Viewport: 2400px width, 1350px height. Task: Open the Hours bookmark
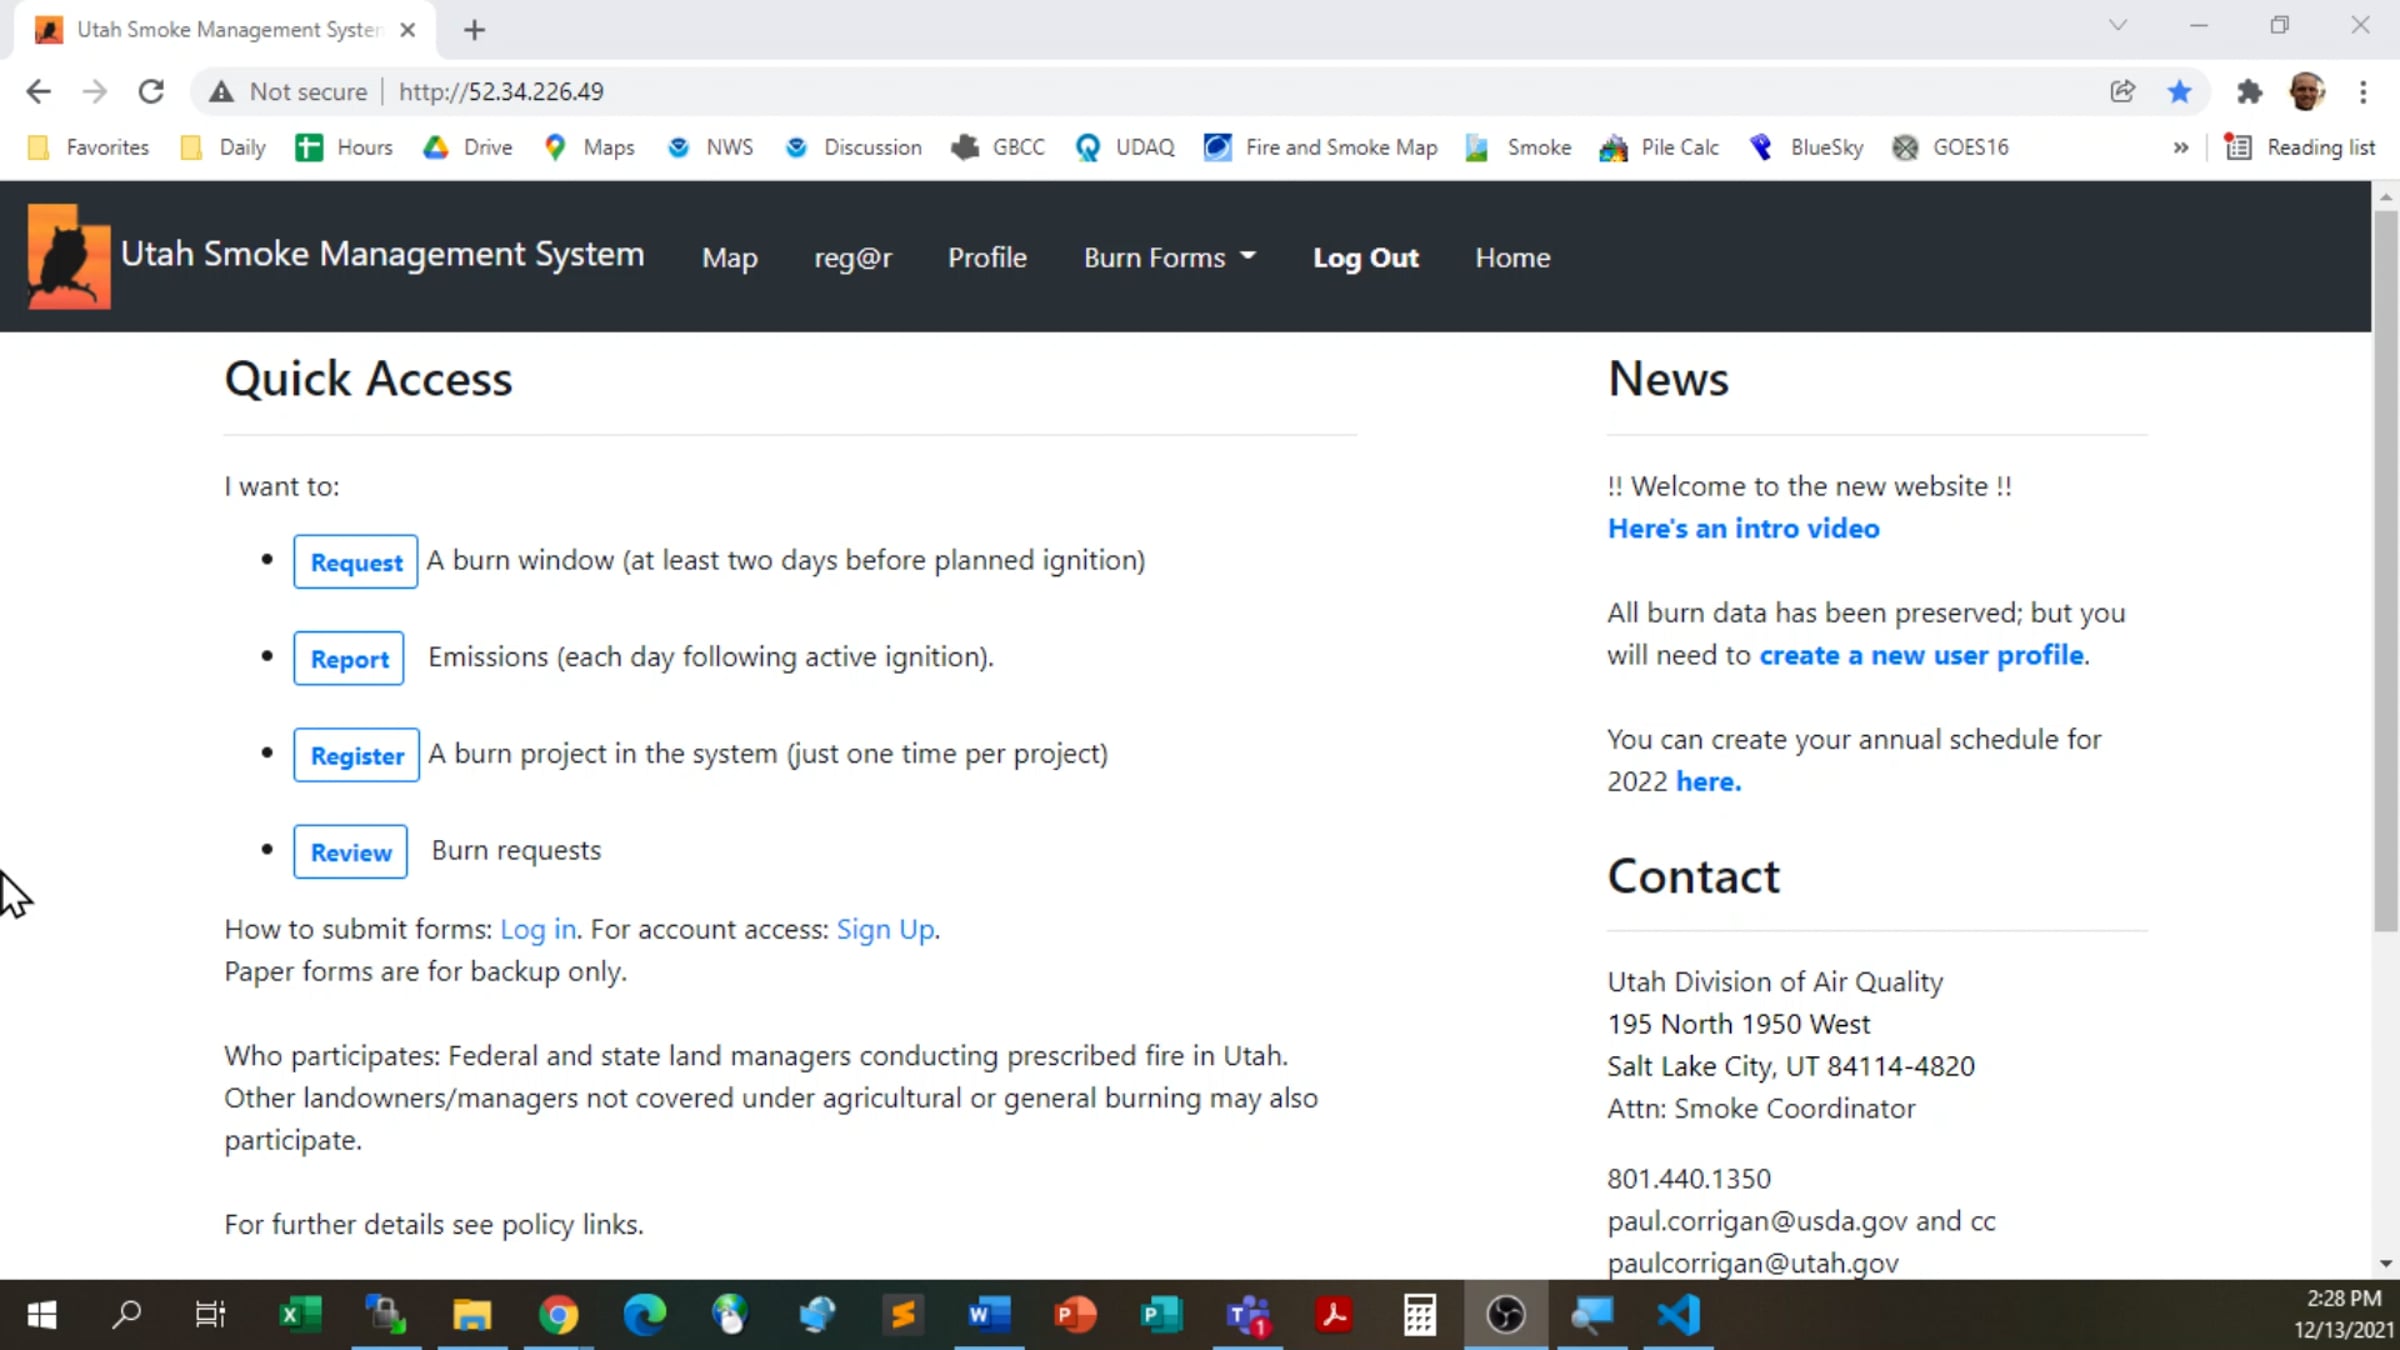pyautogui.click(x=343, y=148)
